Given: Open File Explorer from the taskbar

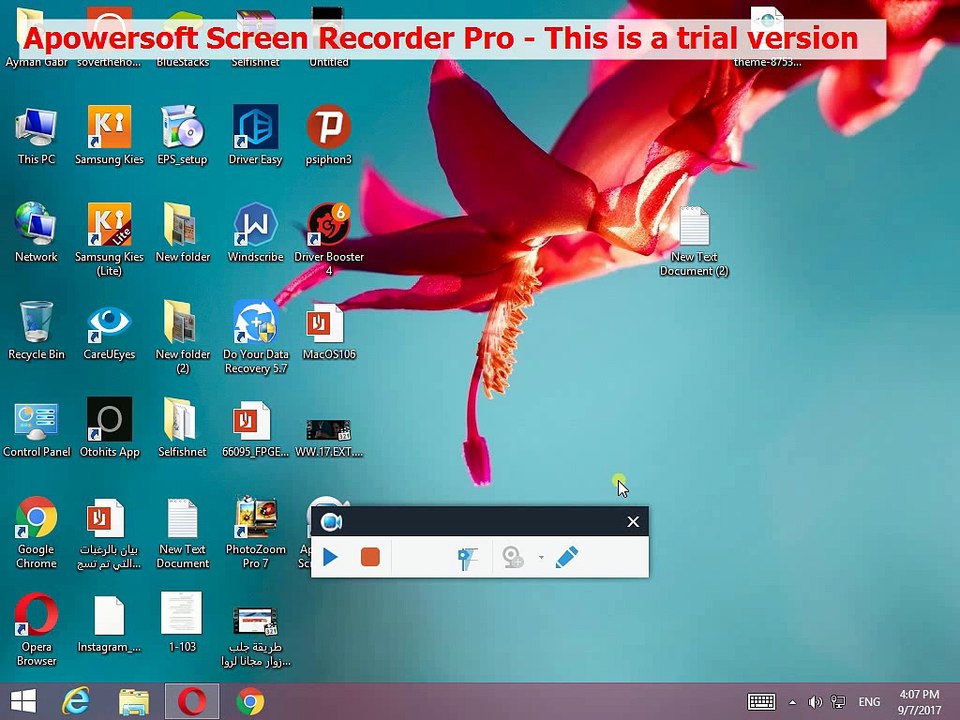Looking at the screenshot, I should pos(133,701).
